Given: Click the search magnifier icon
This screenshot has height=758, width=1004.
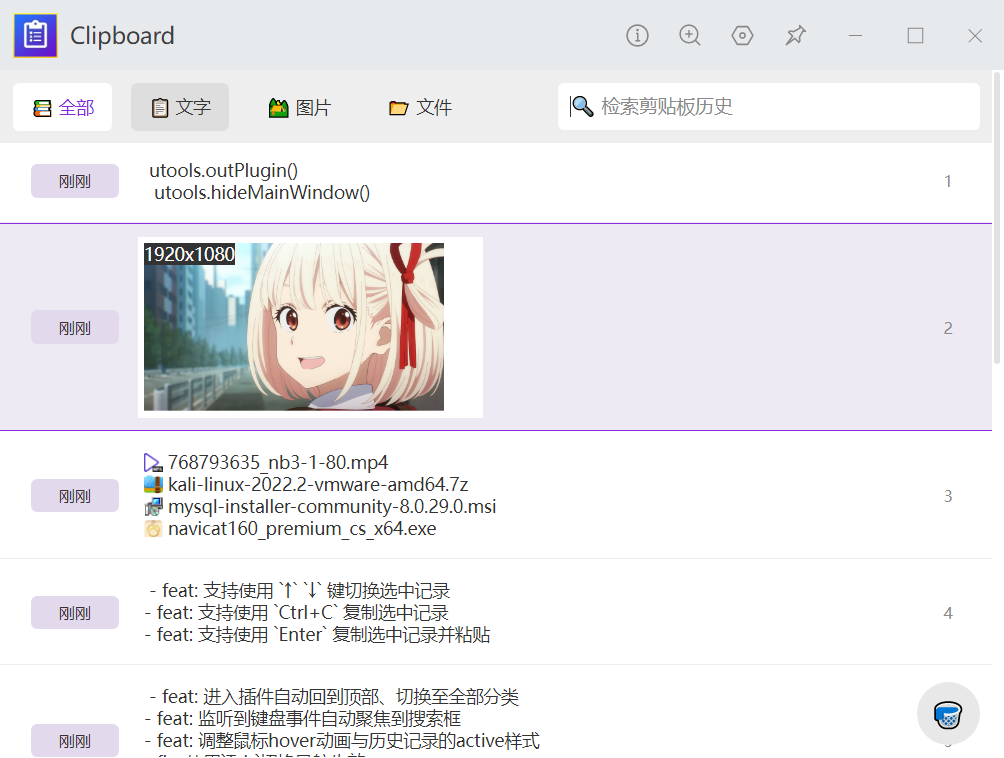Looking at the screenshot, I should pyautogui.click(x=582, y=106).
